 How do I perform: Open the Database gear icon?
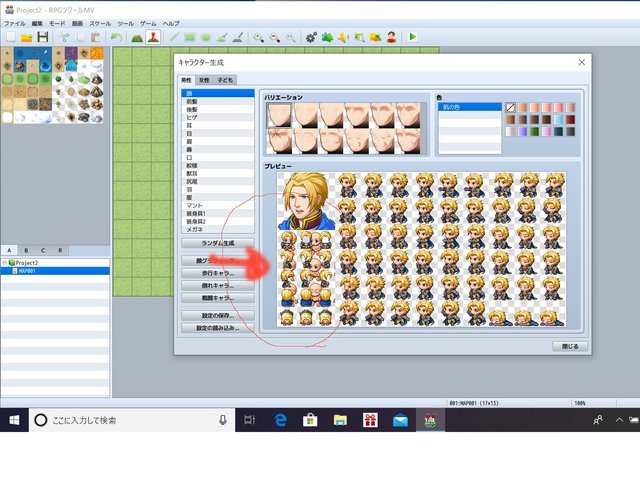[x=311, y=38]
